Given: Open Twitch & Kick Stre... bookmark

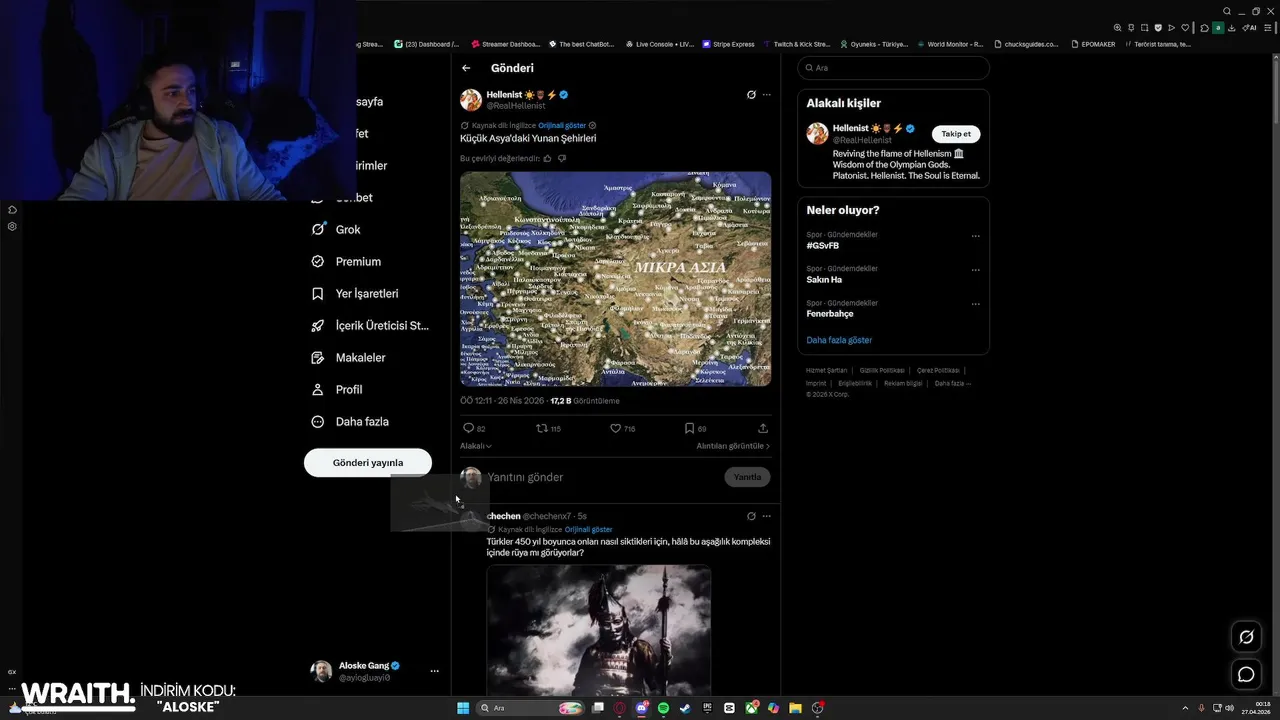Looking at the screenshot, I should [797, 44].
